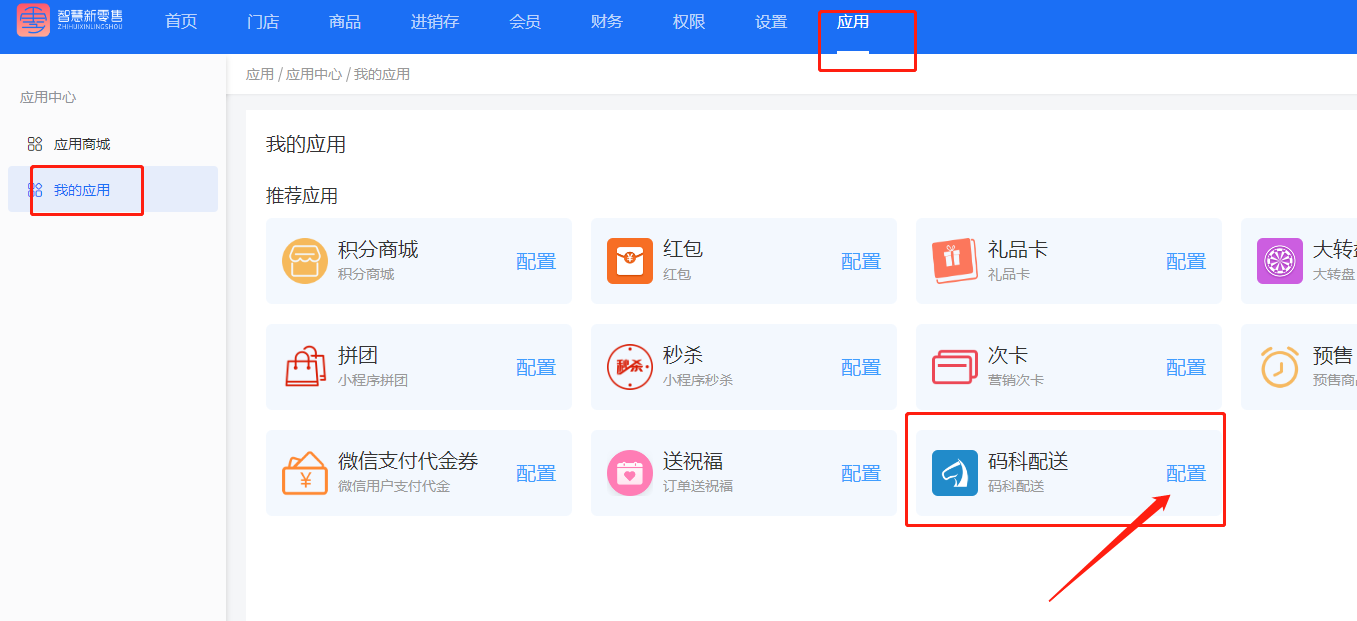Select the 礼品卡 gift card icon
Screen dimensions: 1357x621
coord(954,261)
